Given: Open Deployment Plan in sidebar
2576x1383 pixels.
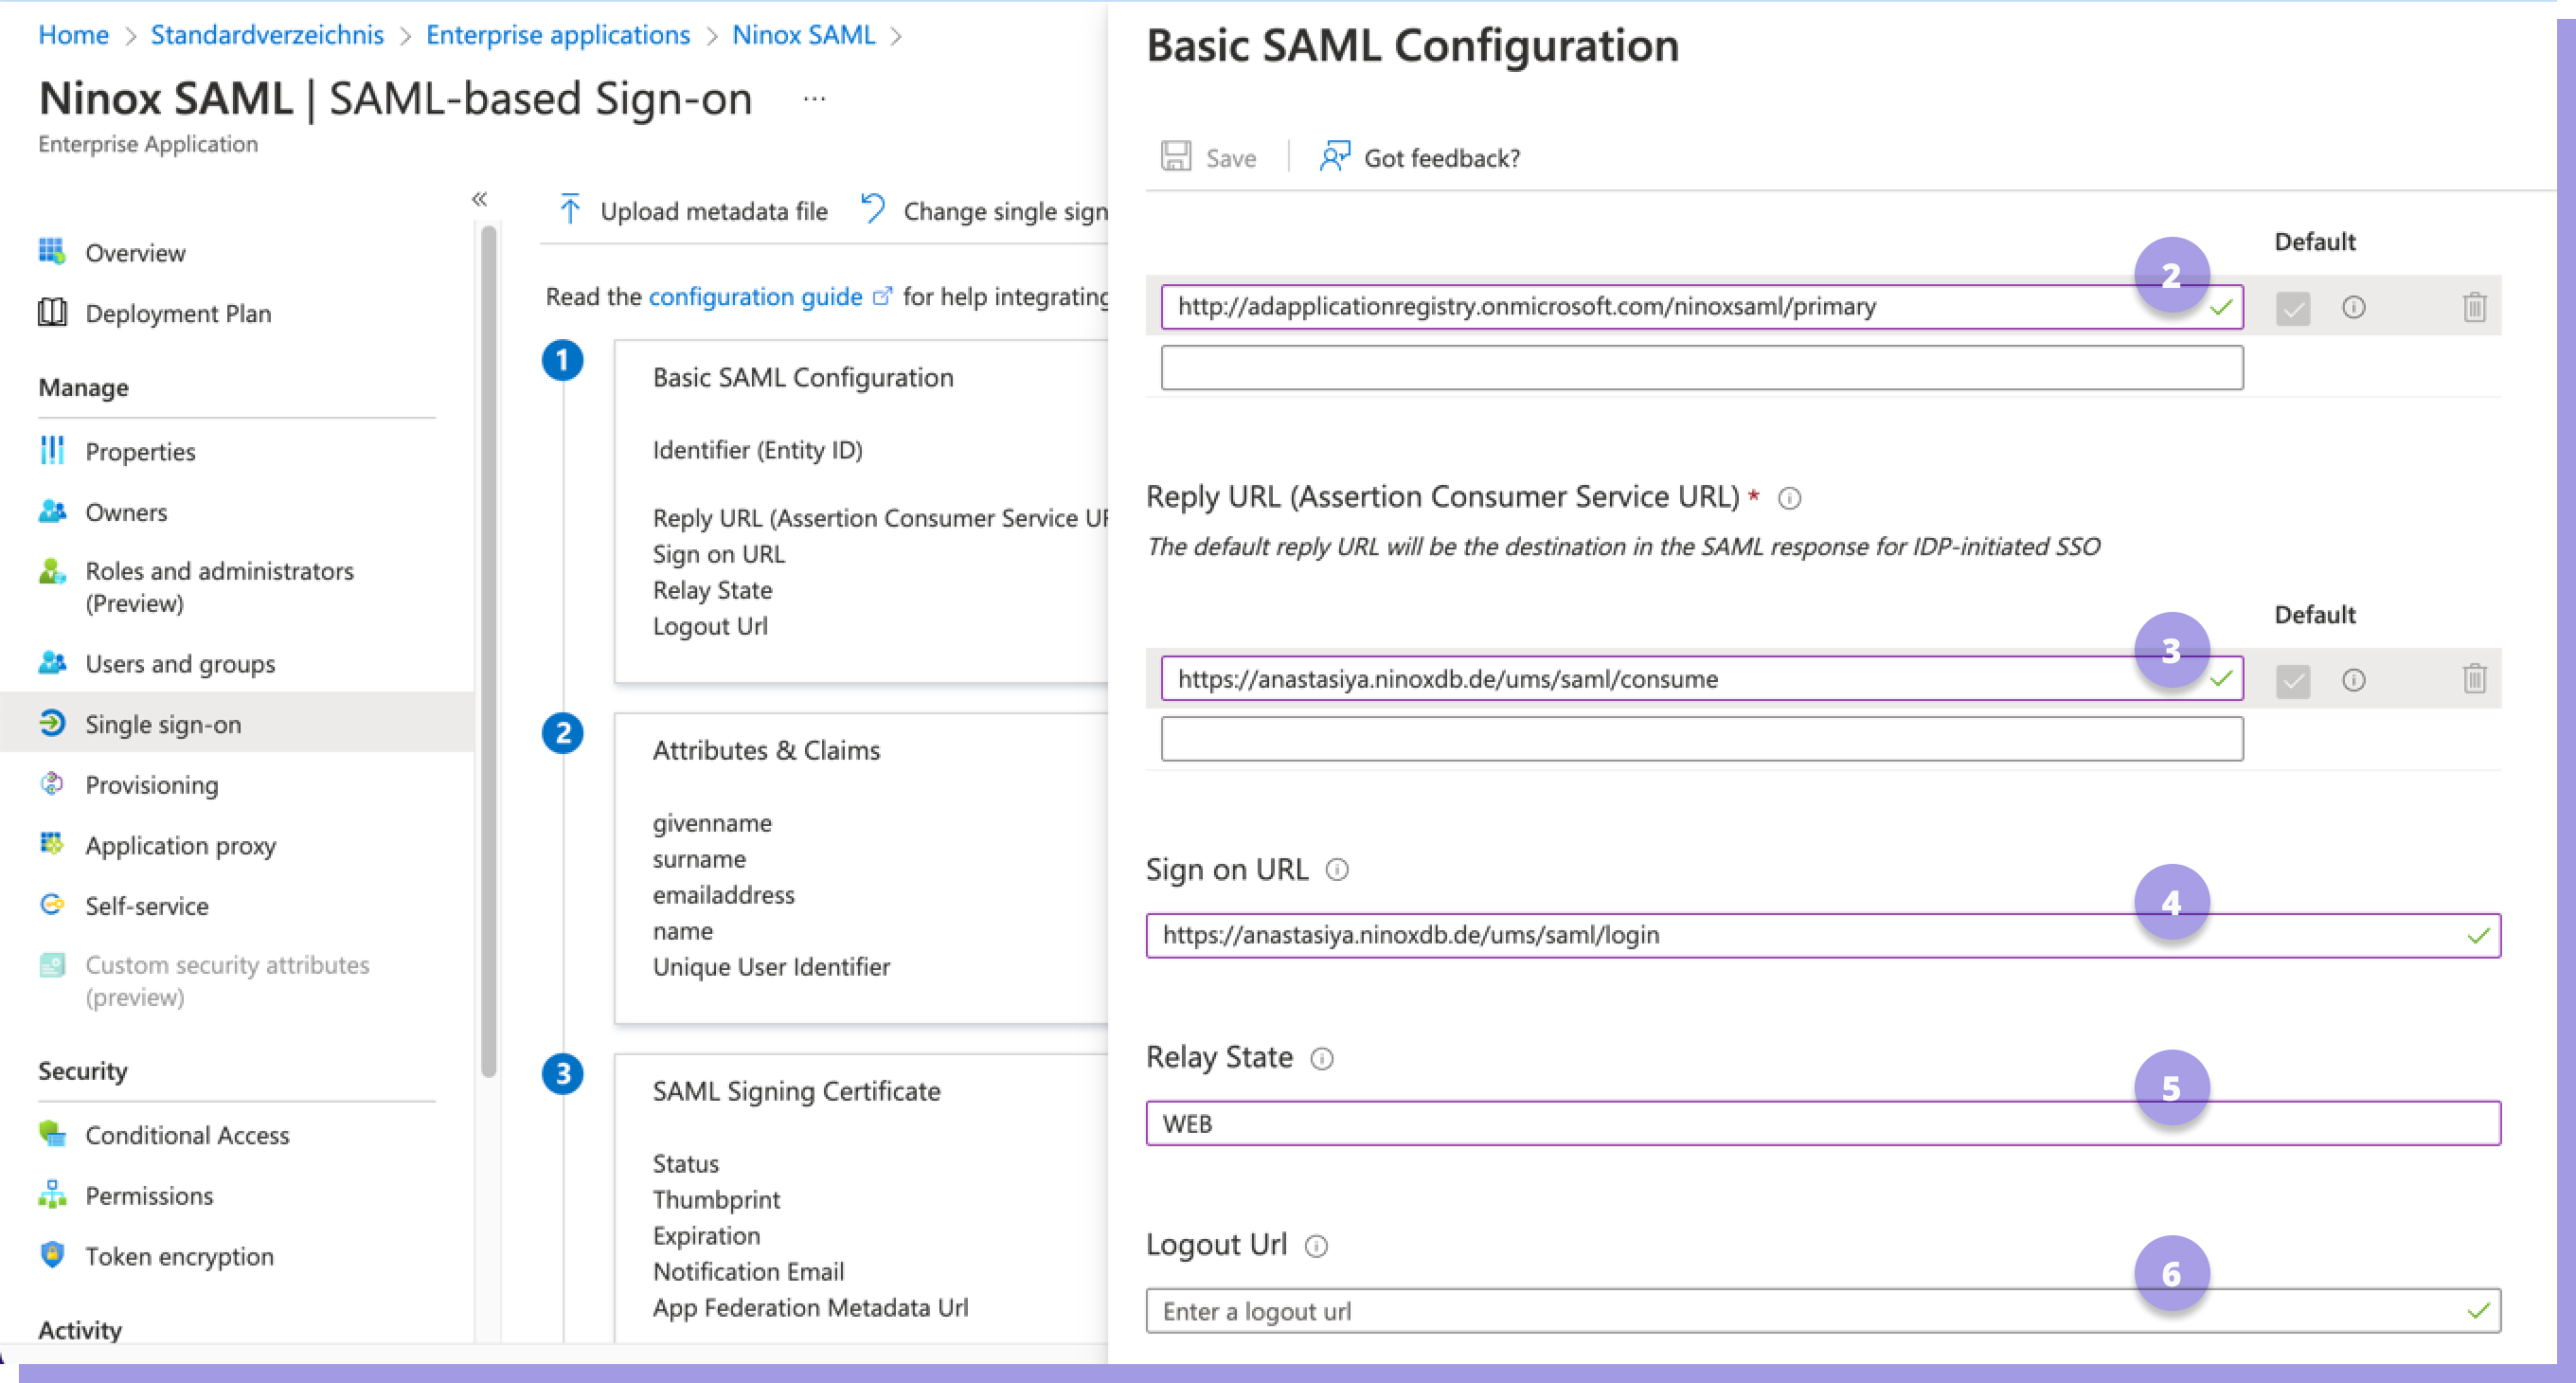Looking at the screenshot, I should (x=178, y=313).
